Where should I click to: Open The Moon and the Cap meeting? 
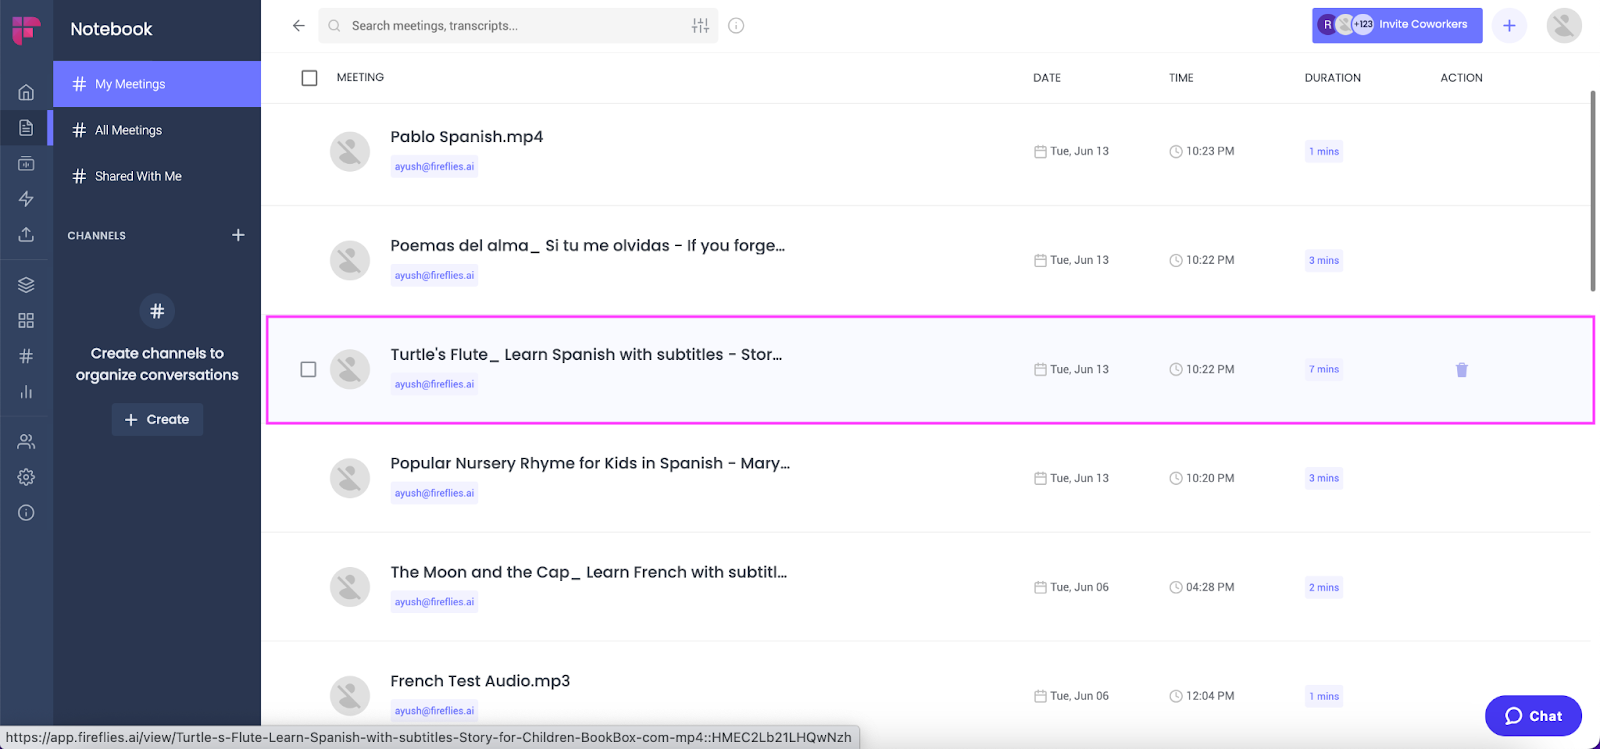tap(588, 573)
